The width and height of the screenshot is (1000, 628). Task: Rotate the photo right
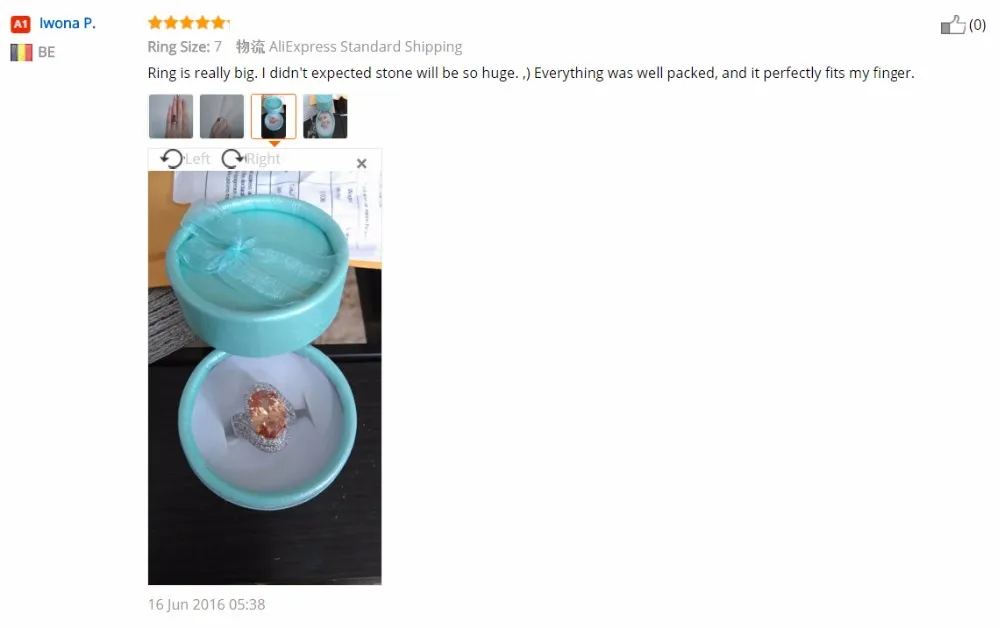pyautogui.click(x=233, y=159)
